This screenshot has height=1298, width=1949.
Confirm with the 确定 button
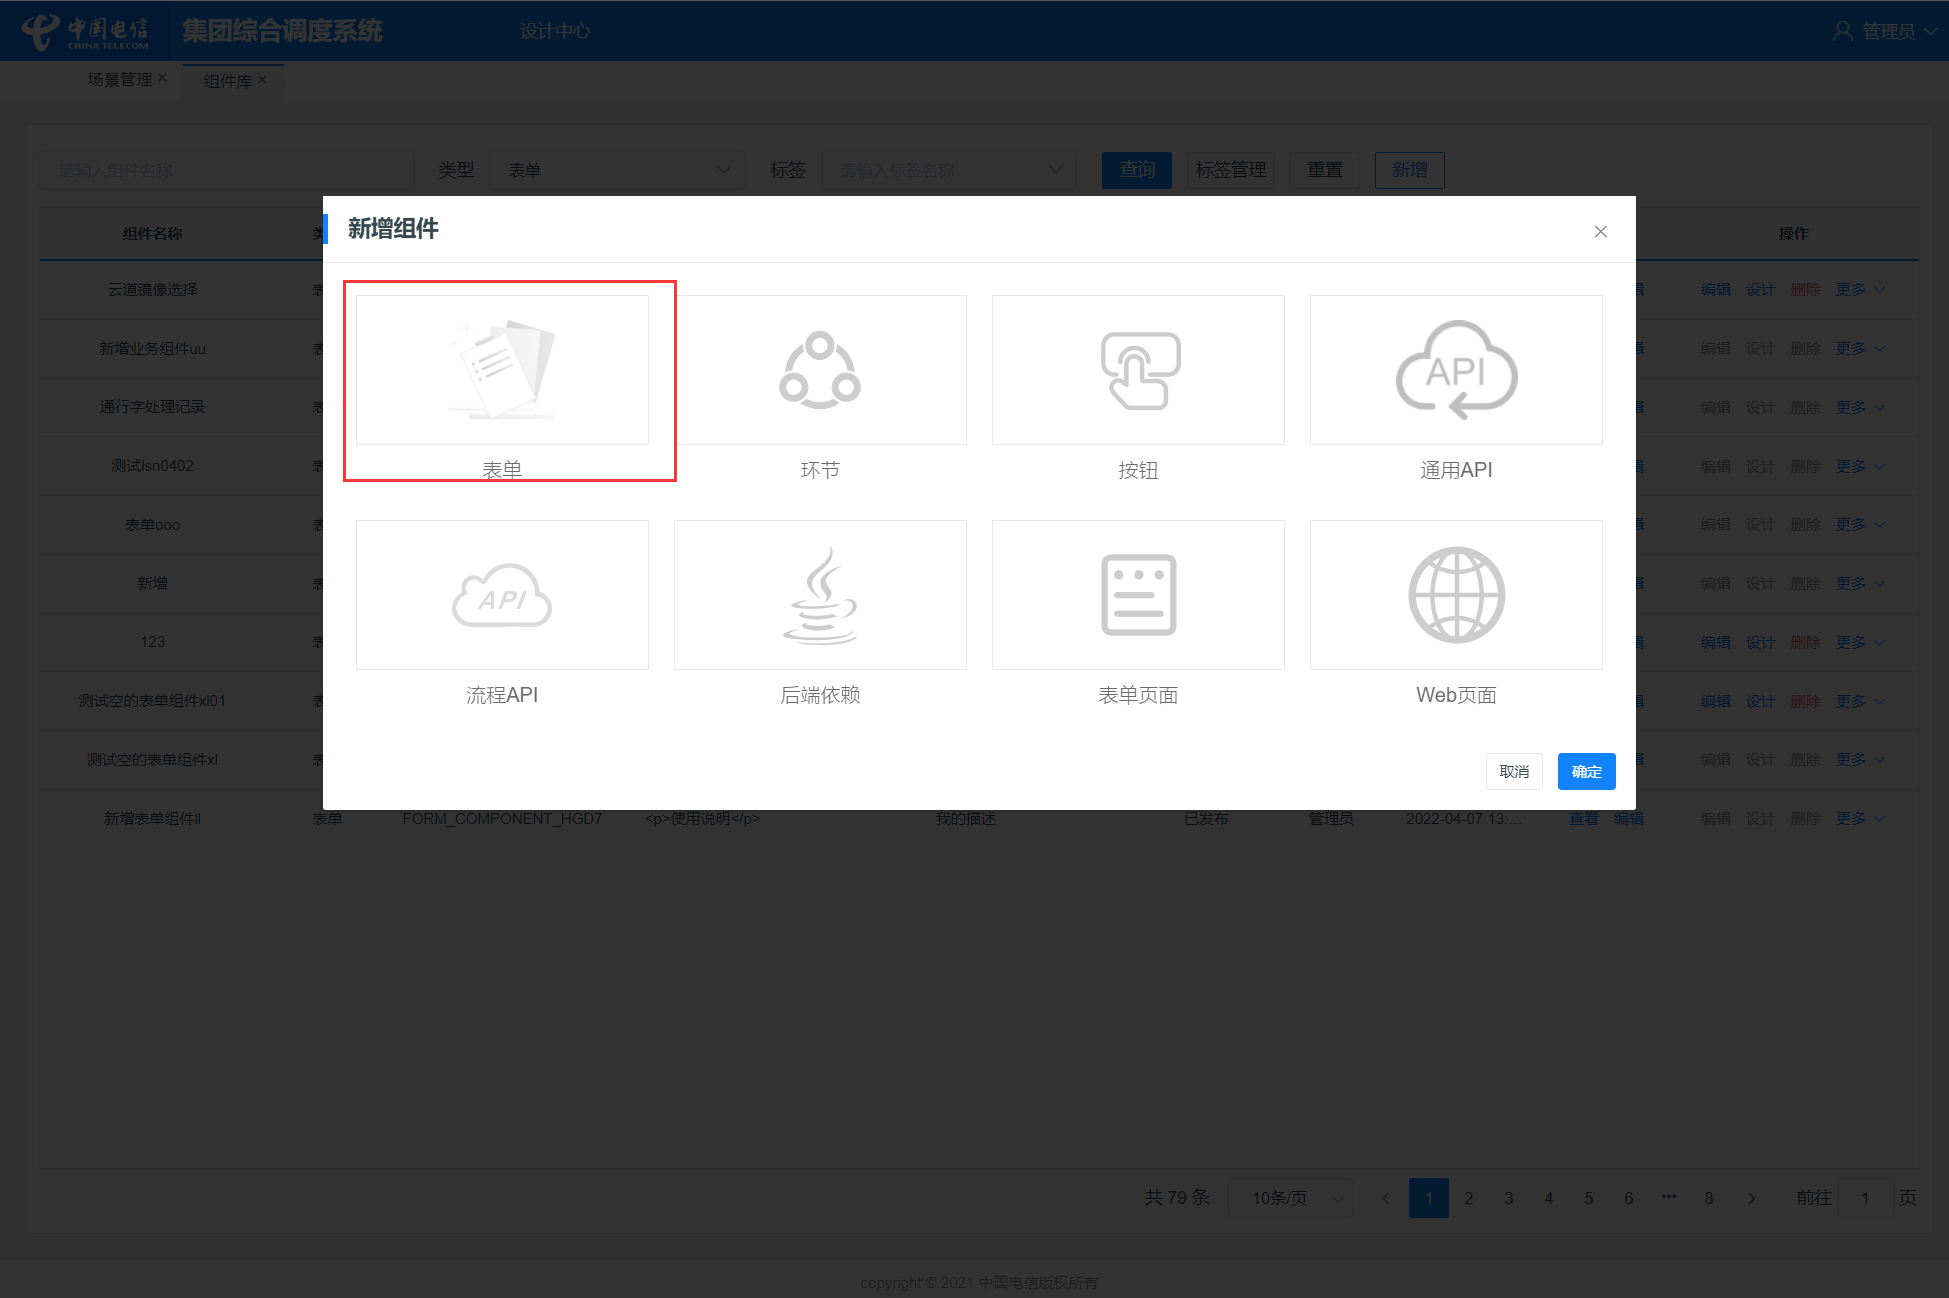1586,771
